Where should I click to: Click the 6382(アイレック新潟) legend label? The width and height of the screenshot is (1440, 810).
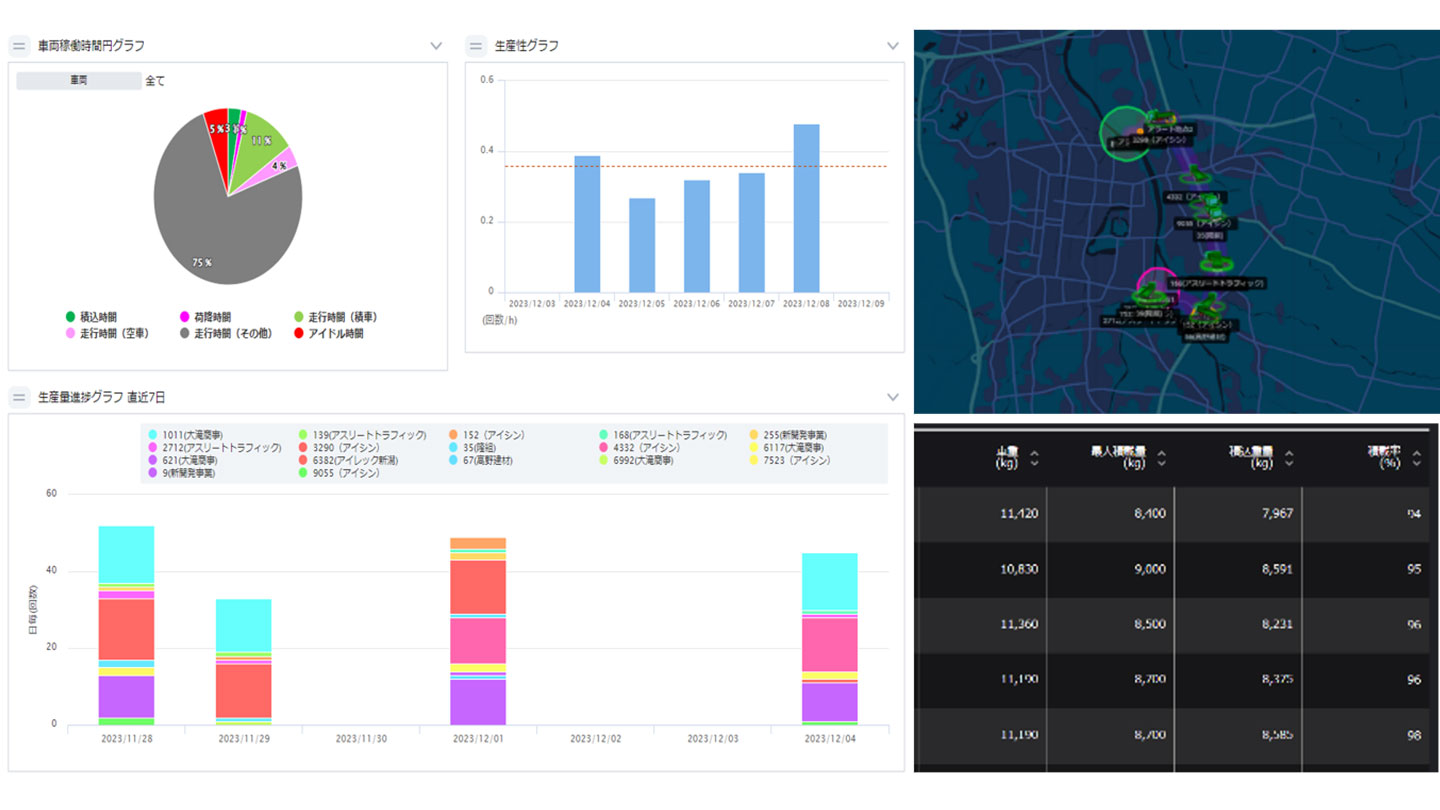355,461
